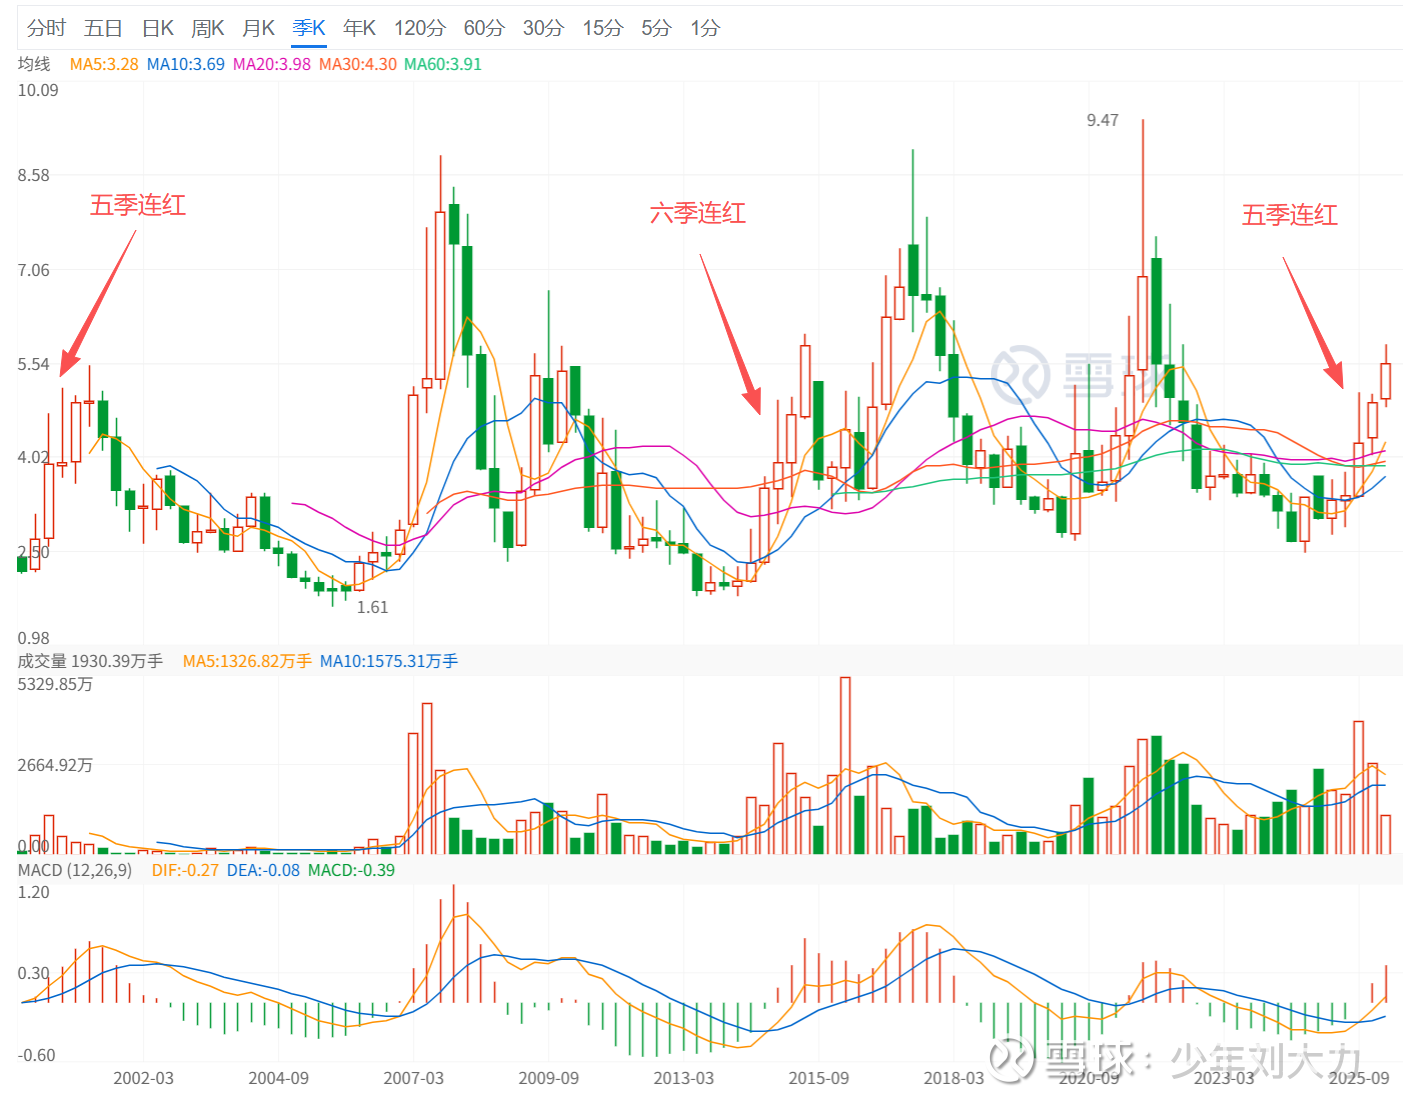Switch to the 60分 interval tab

point(484,28)
